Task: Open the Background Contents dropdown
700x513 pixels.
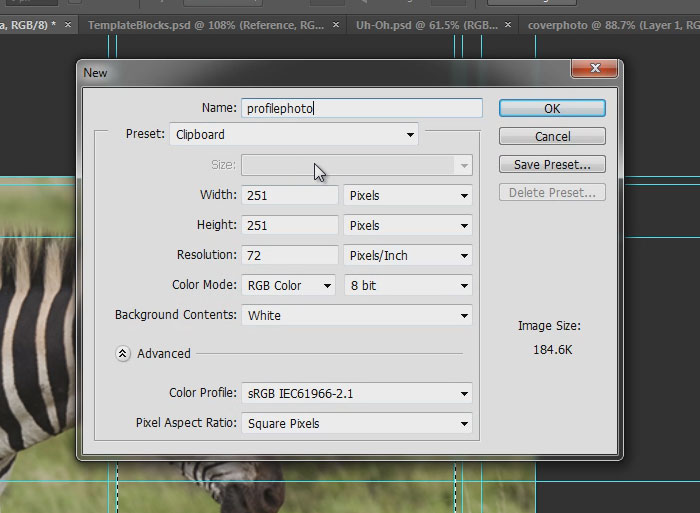Action: tap(357, 315)
